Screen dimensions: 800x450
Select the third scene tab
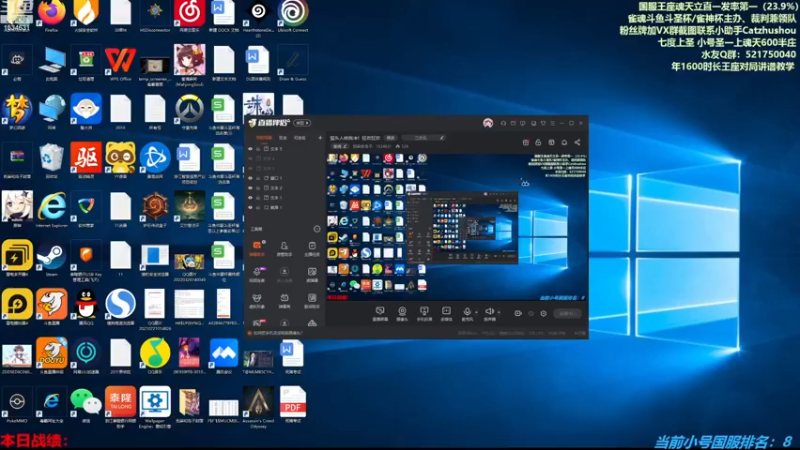[299, 138]
